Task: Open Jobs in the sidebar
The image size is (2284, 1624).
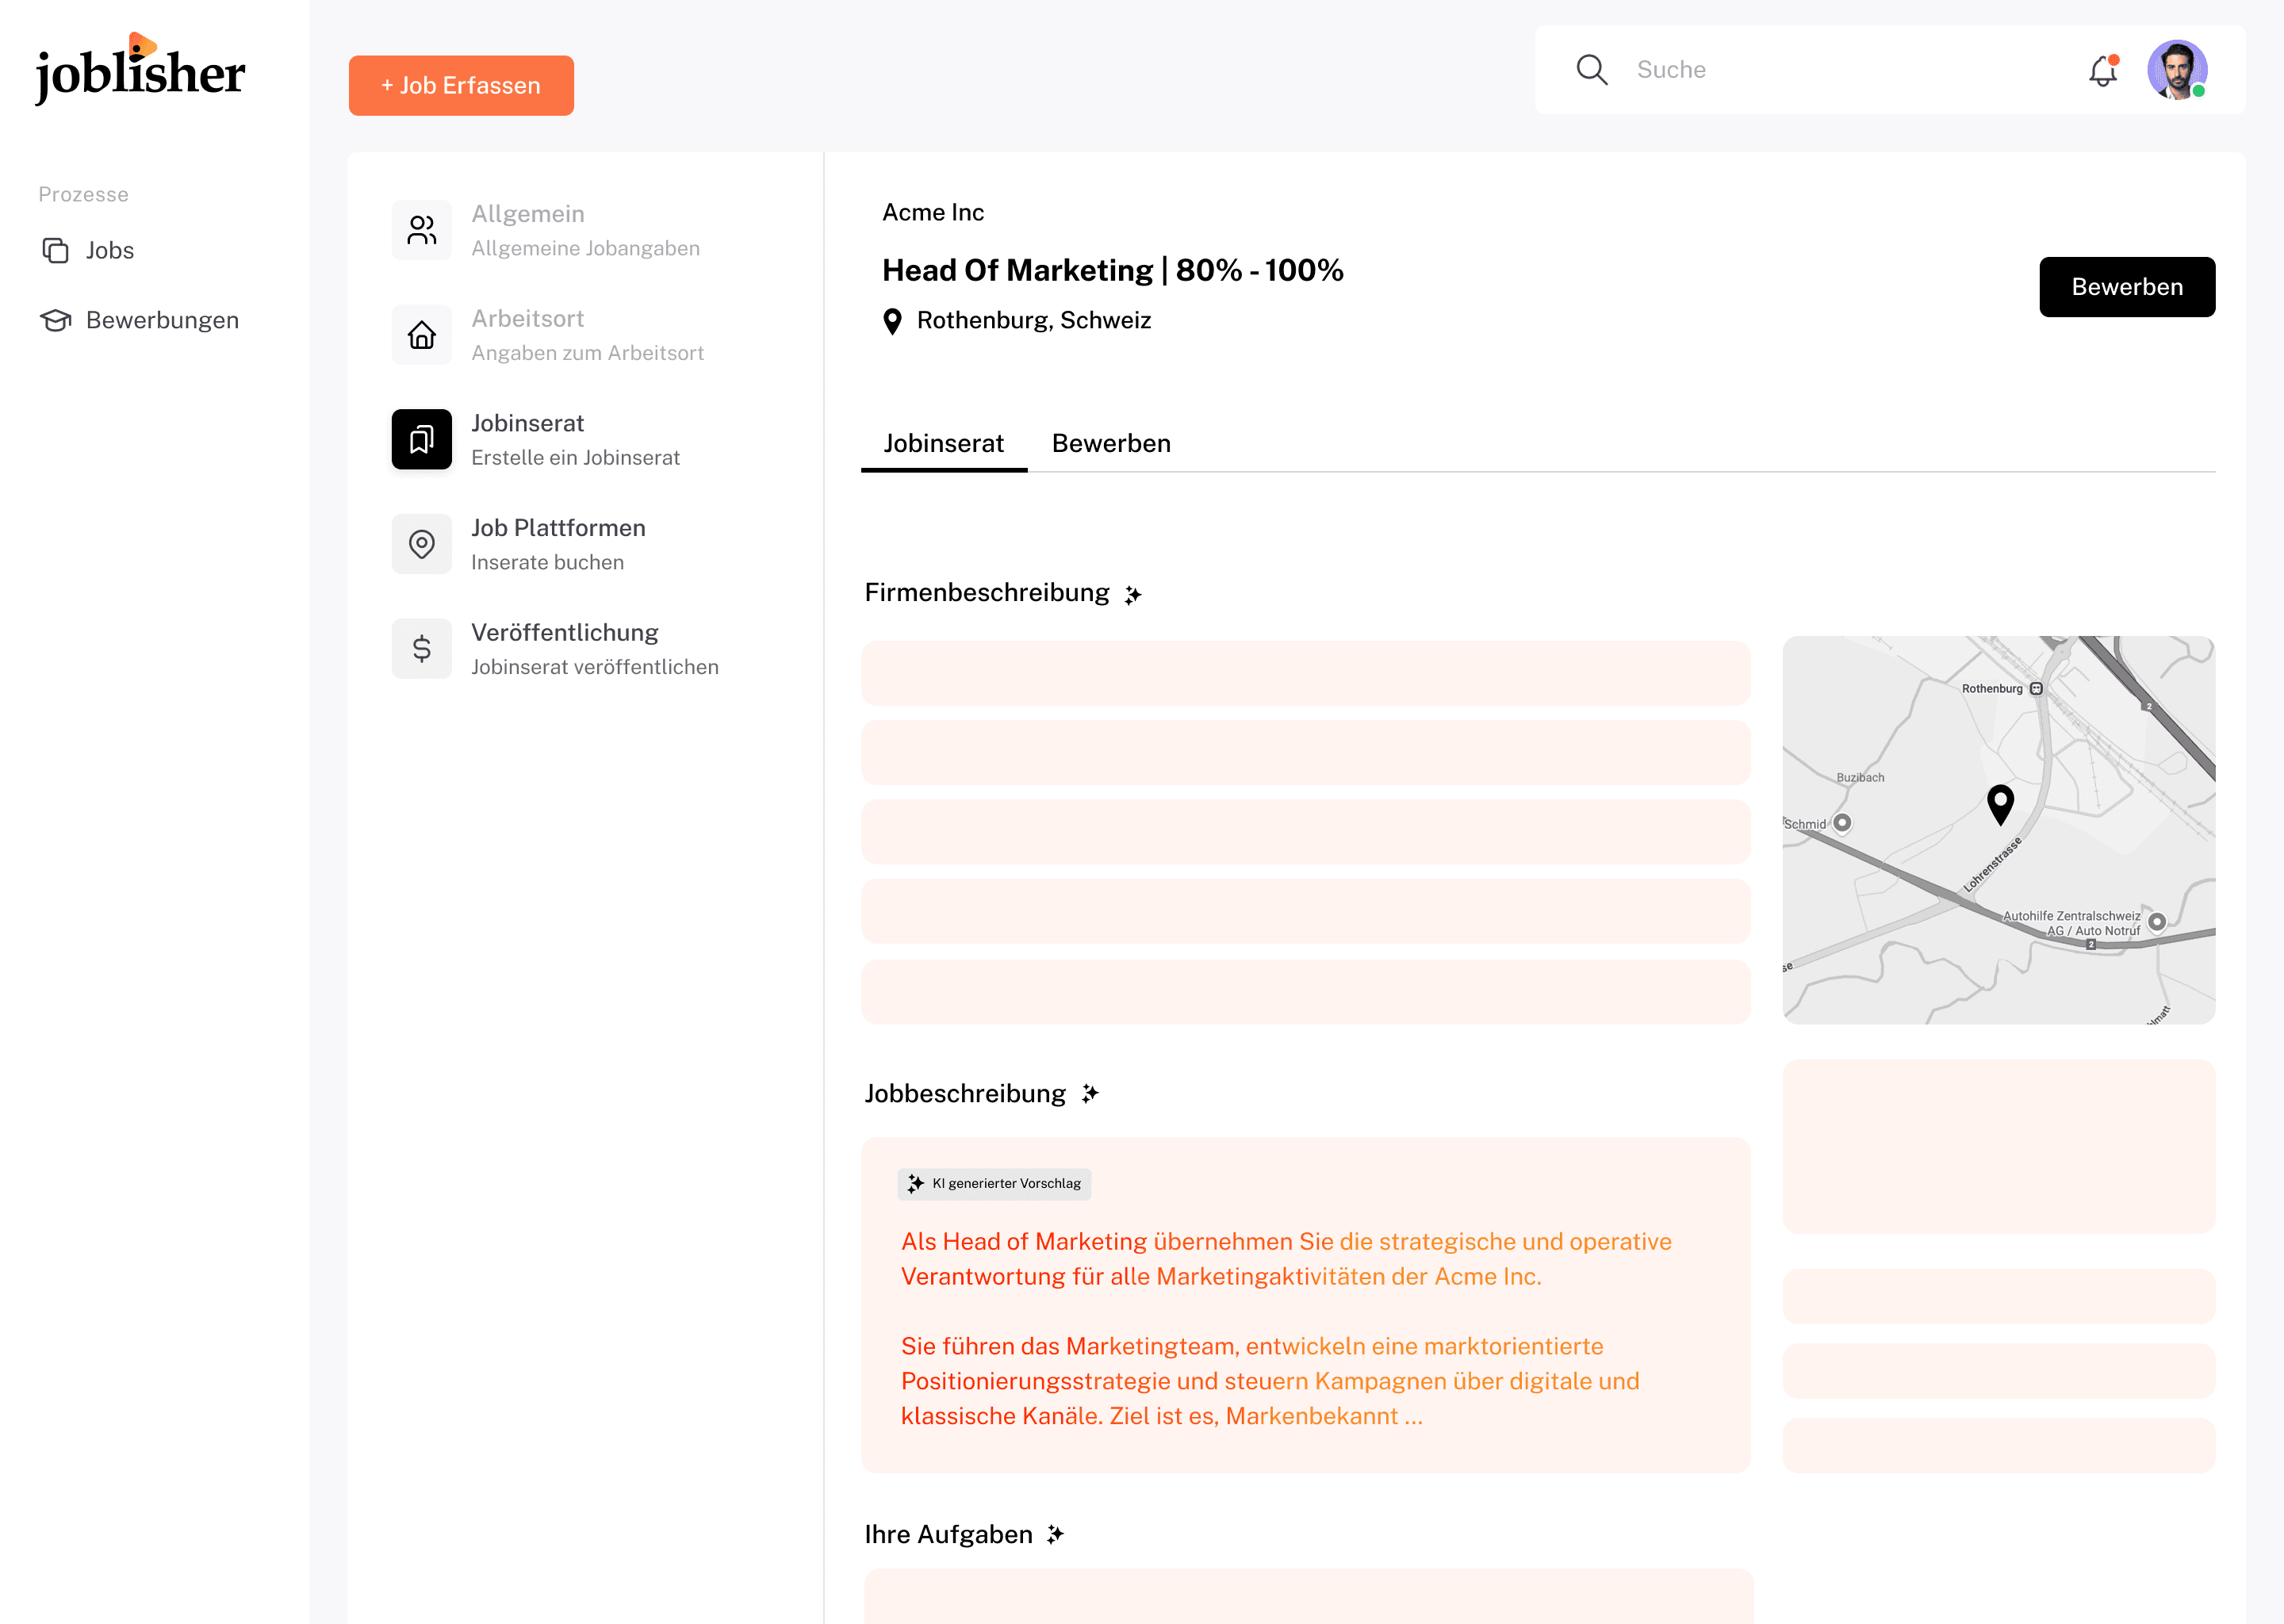Action: point(109,250)
